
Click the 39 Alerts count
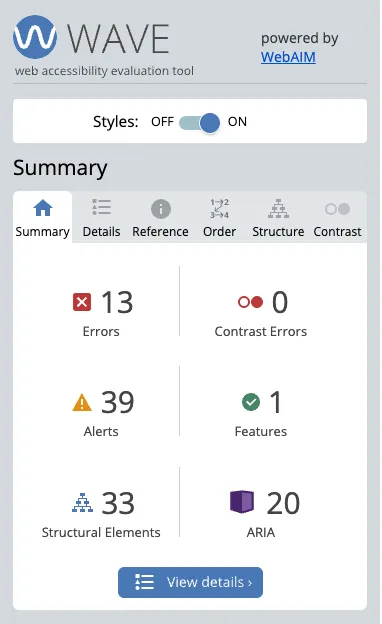(x=117, y=402)
